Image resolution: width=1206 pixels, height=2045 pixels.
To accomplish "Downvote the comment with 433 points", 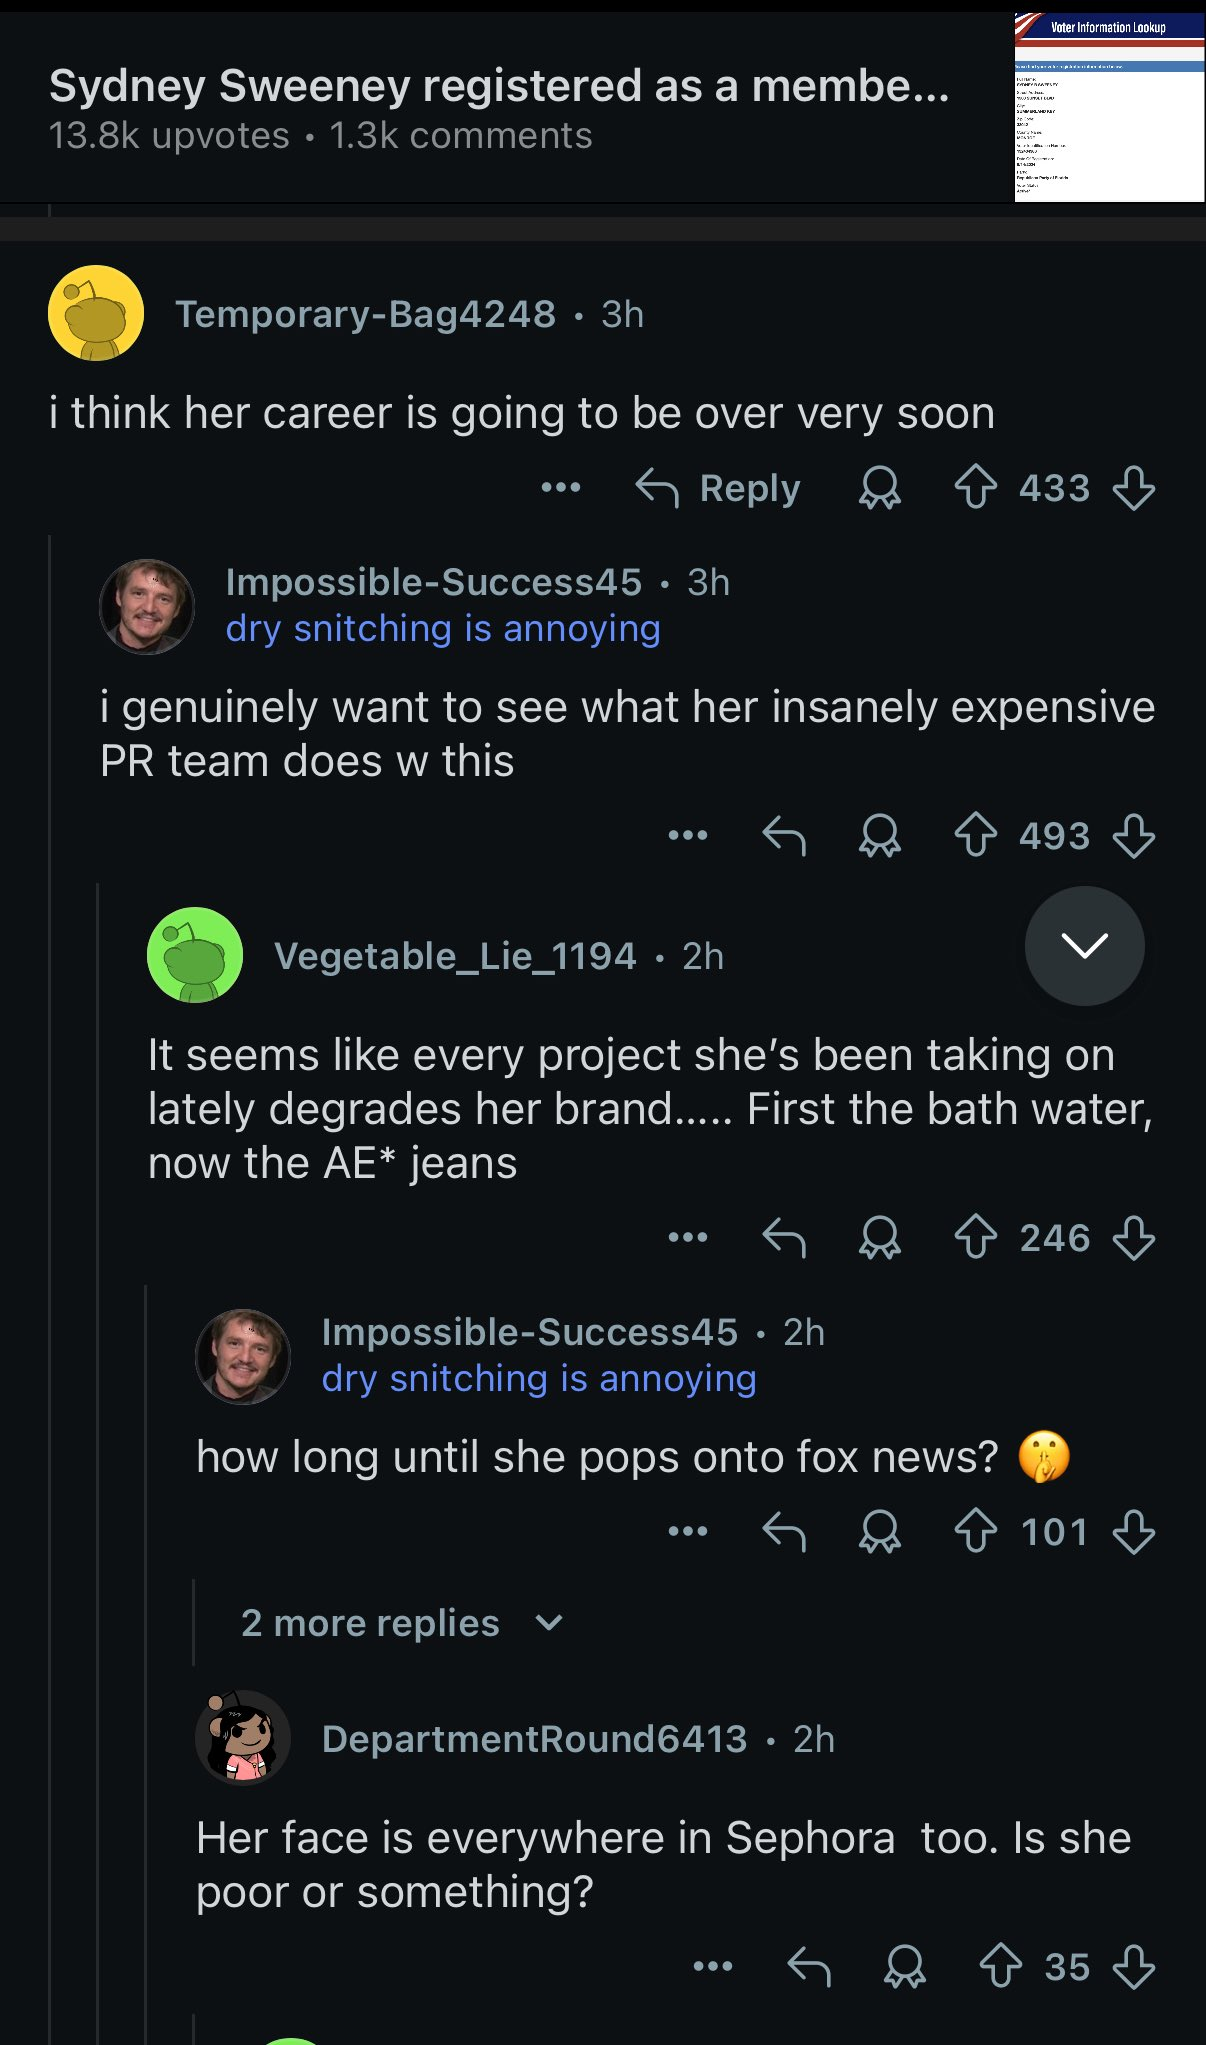I will 1134,488.
